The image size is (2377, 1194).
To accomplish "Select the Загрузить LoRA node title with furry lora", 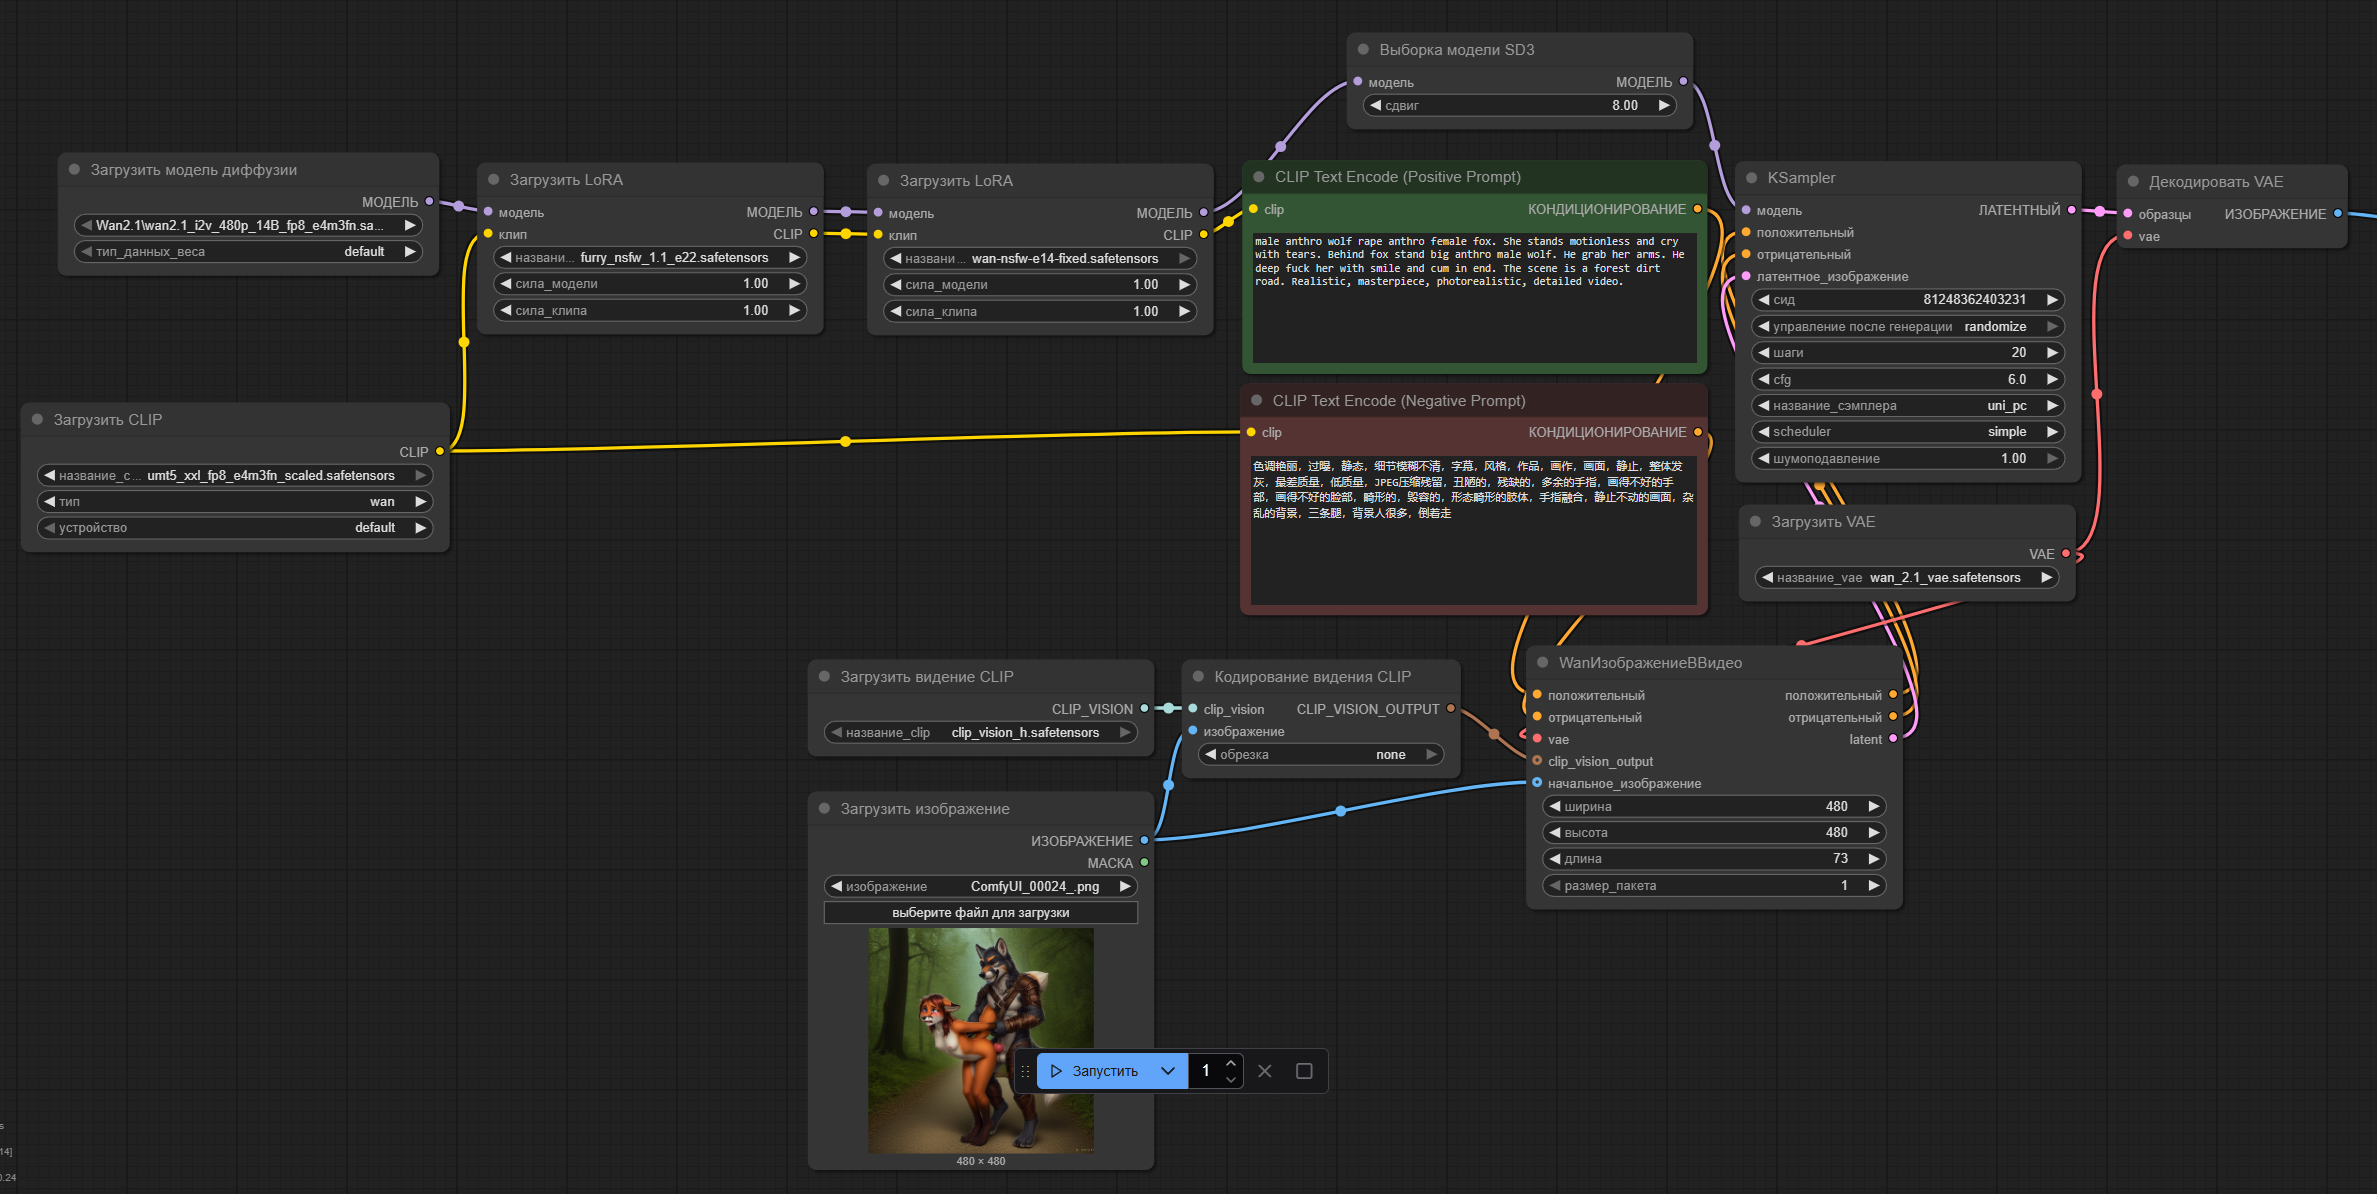I will click(566, 180).
